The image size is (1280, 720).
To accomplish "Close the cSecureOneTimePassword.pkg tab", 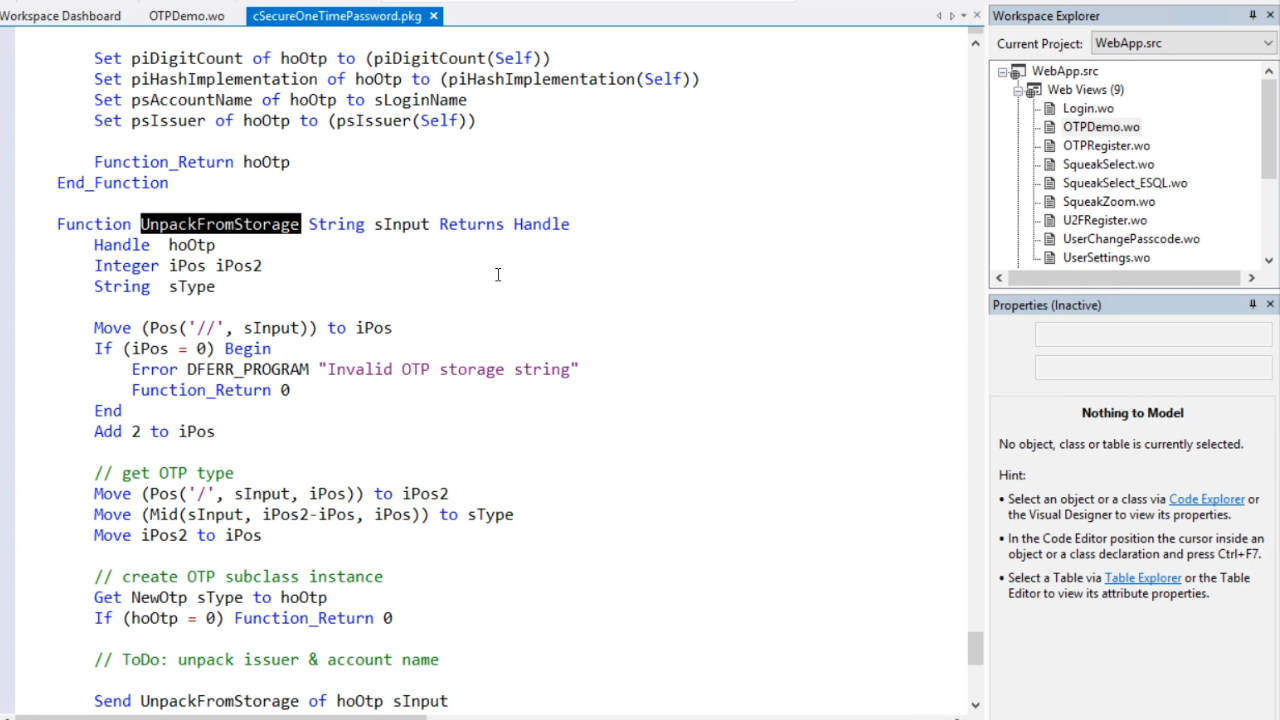I will click(433, 16).
